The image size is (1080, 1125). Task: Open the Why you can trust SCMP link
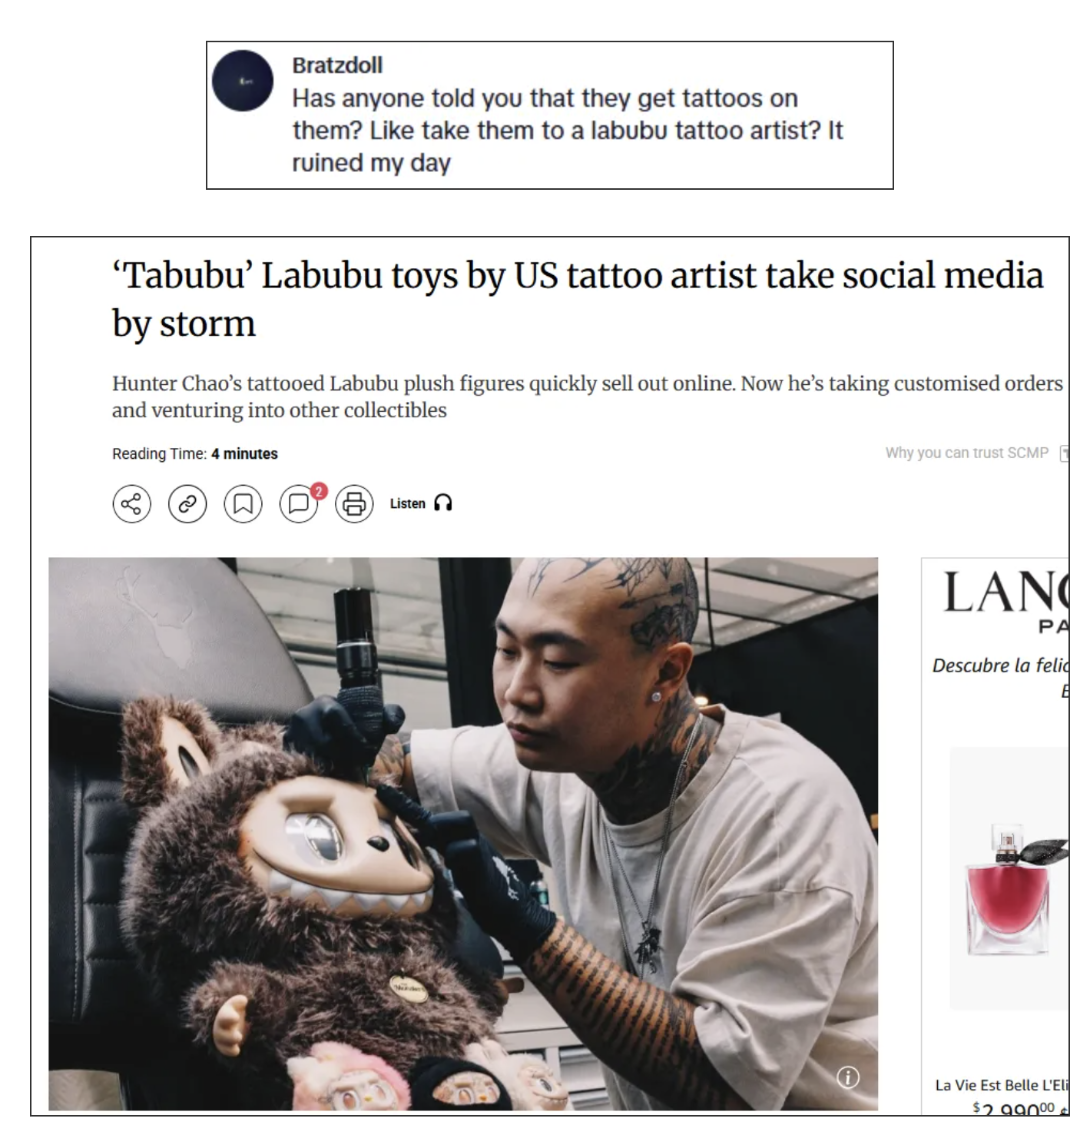pos(967,453)
